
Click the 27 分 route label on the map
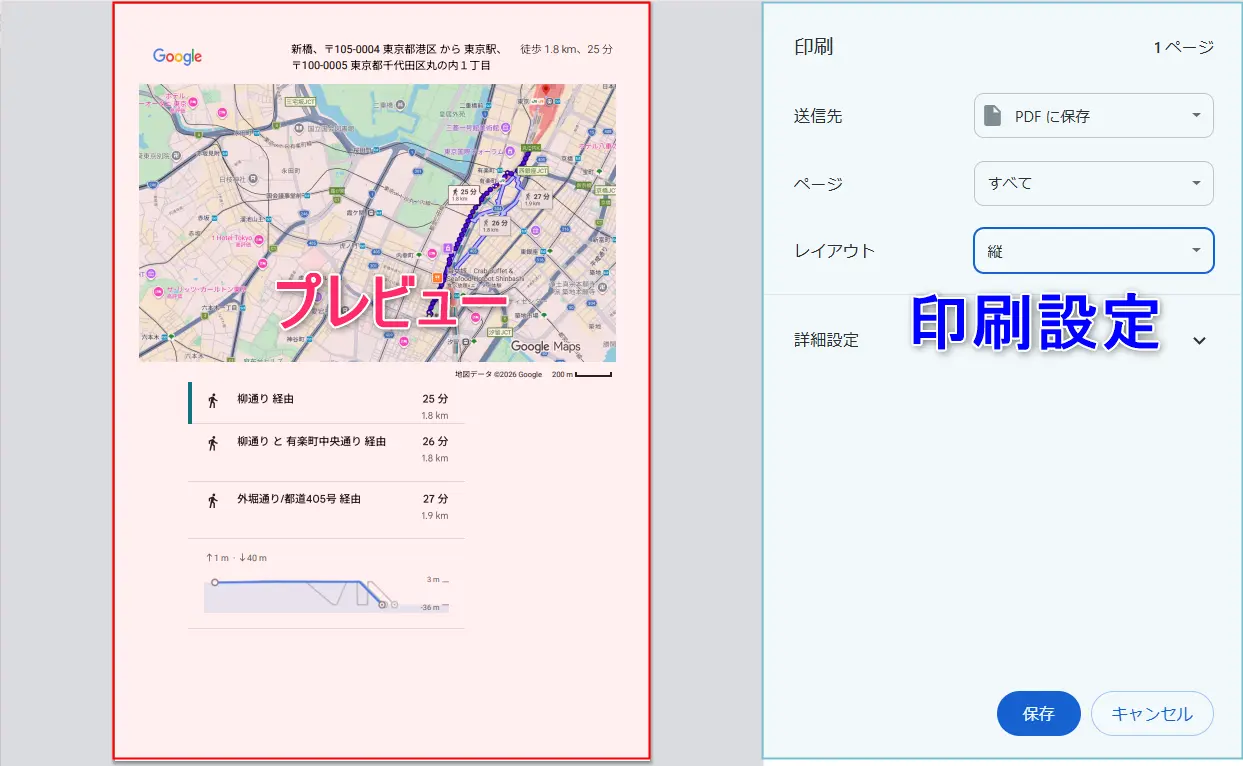coord(537,199)
